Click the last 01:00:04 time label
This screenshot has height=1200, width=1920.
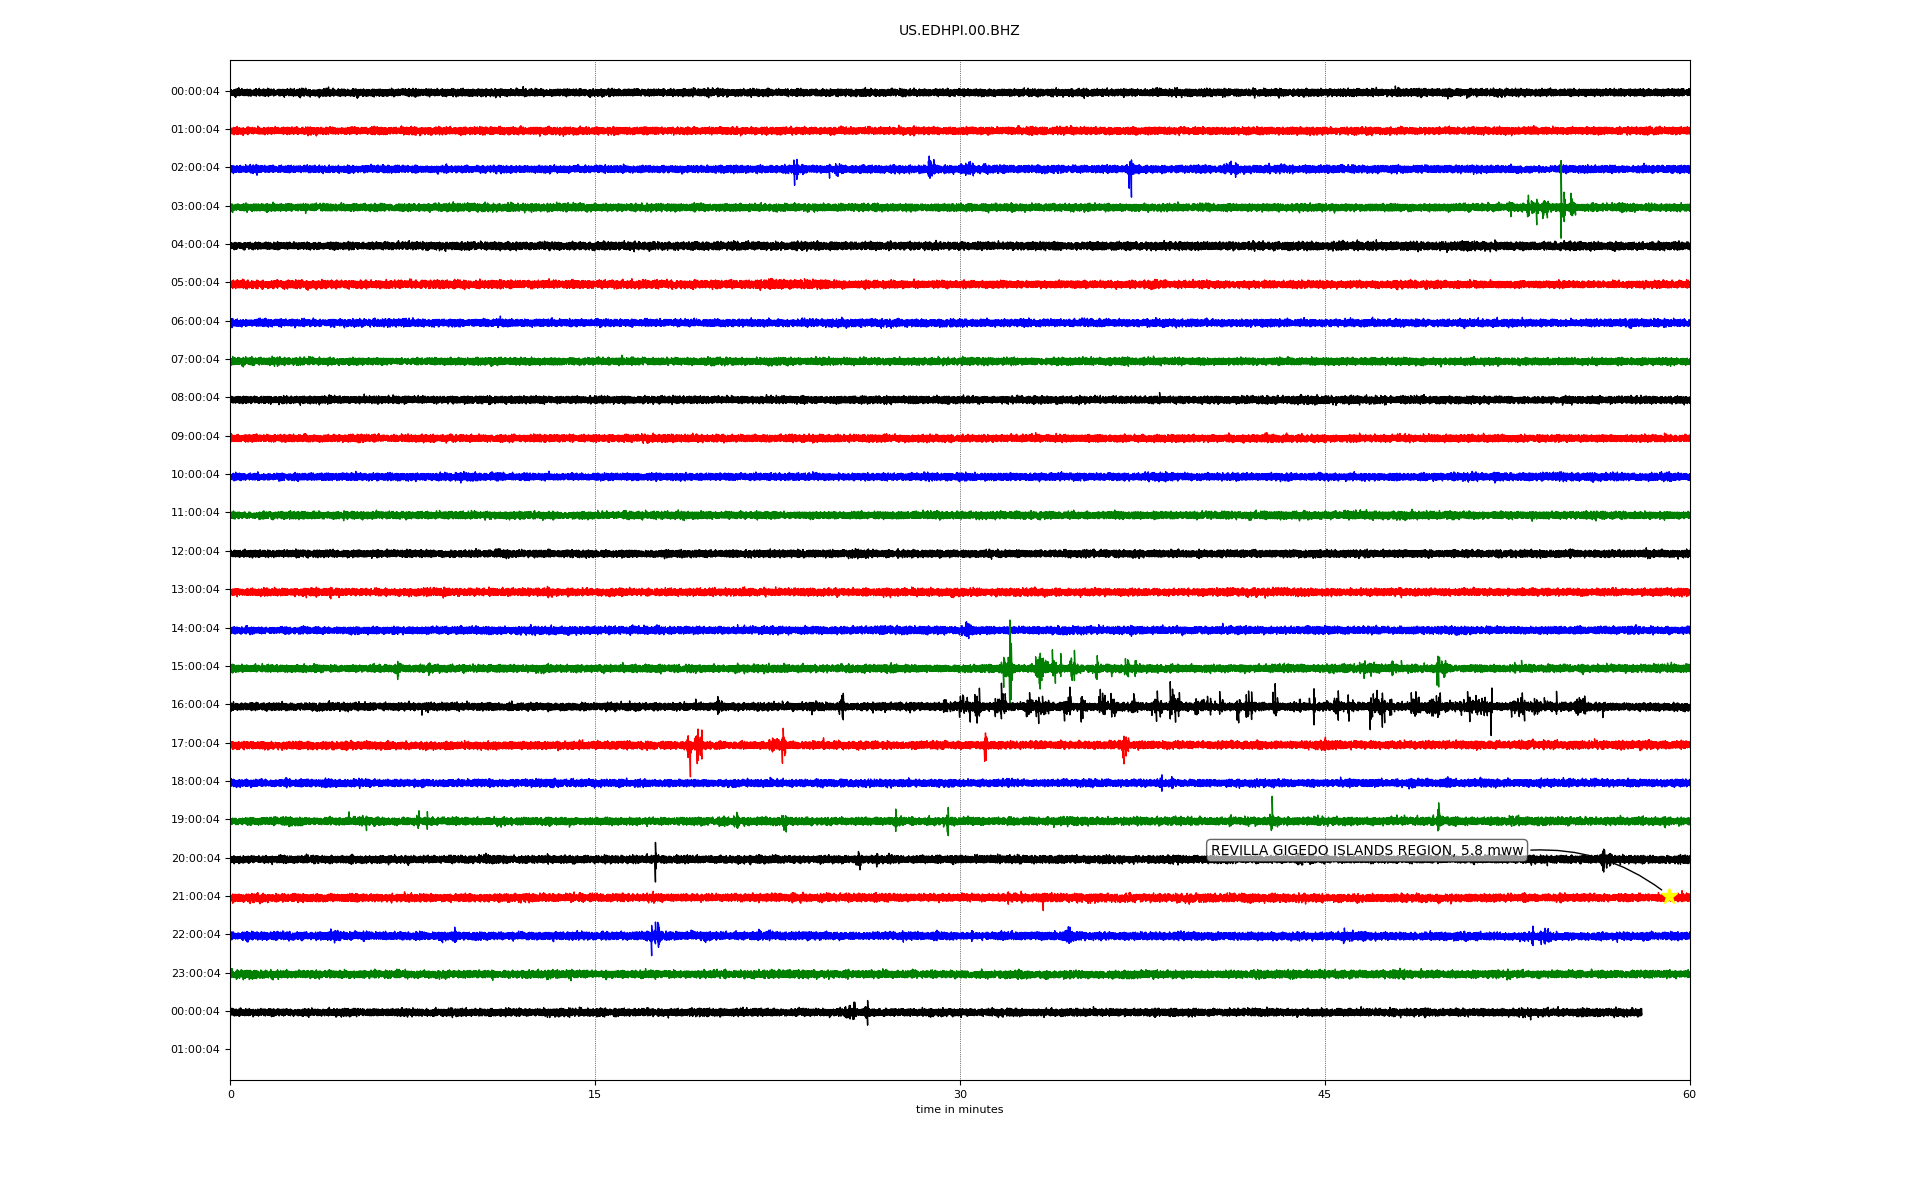195,1050
